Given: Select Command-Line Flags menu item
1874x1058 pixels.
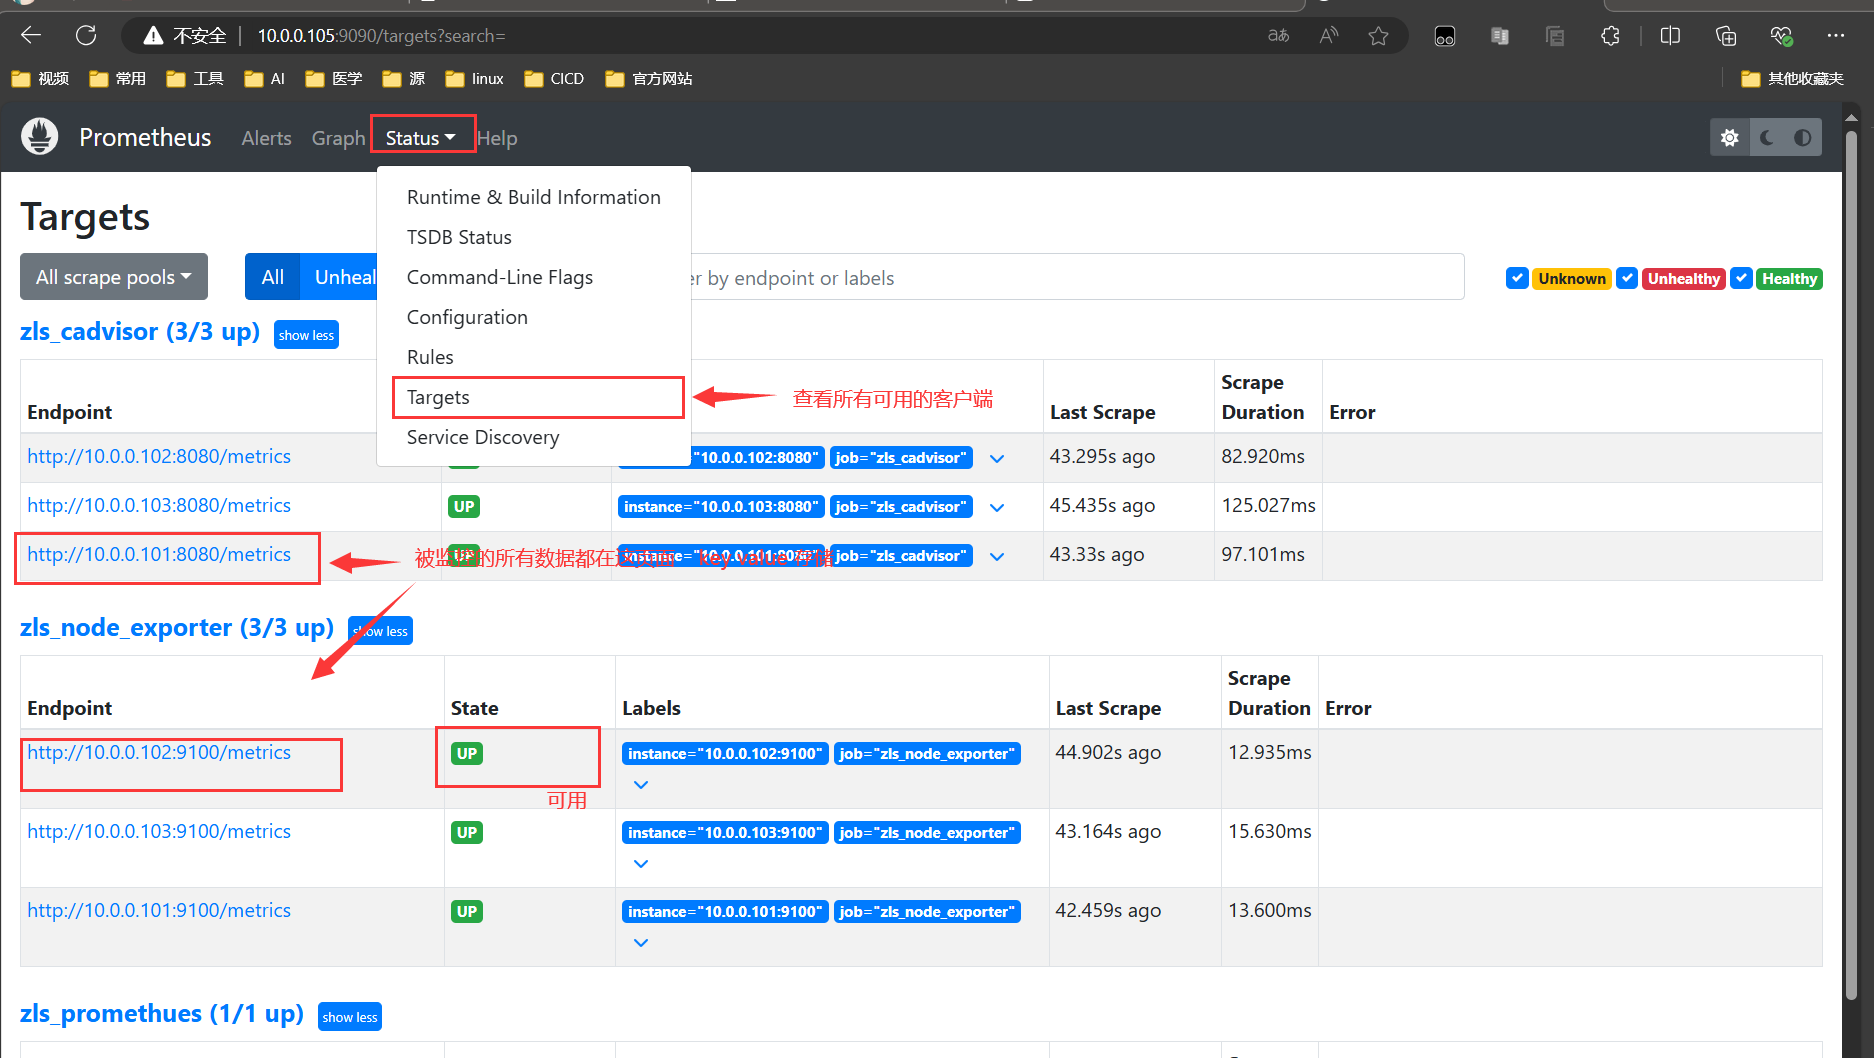Looking at the screenshot, I should (534, 277).
